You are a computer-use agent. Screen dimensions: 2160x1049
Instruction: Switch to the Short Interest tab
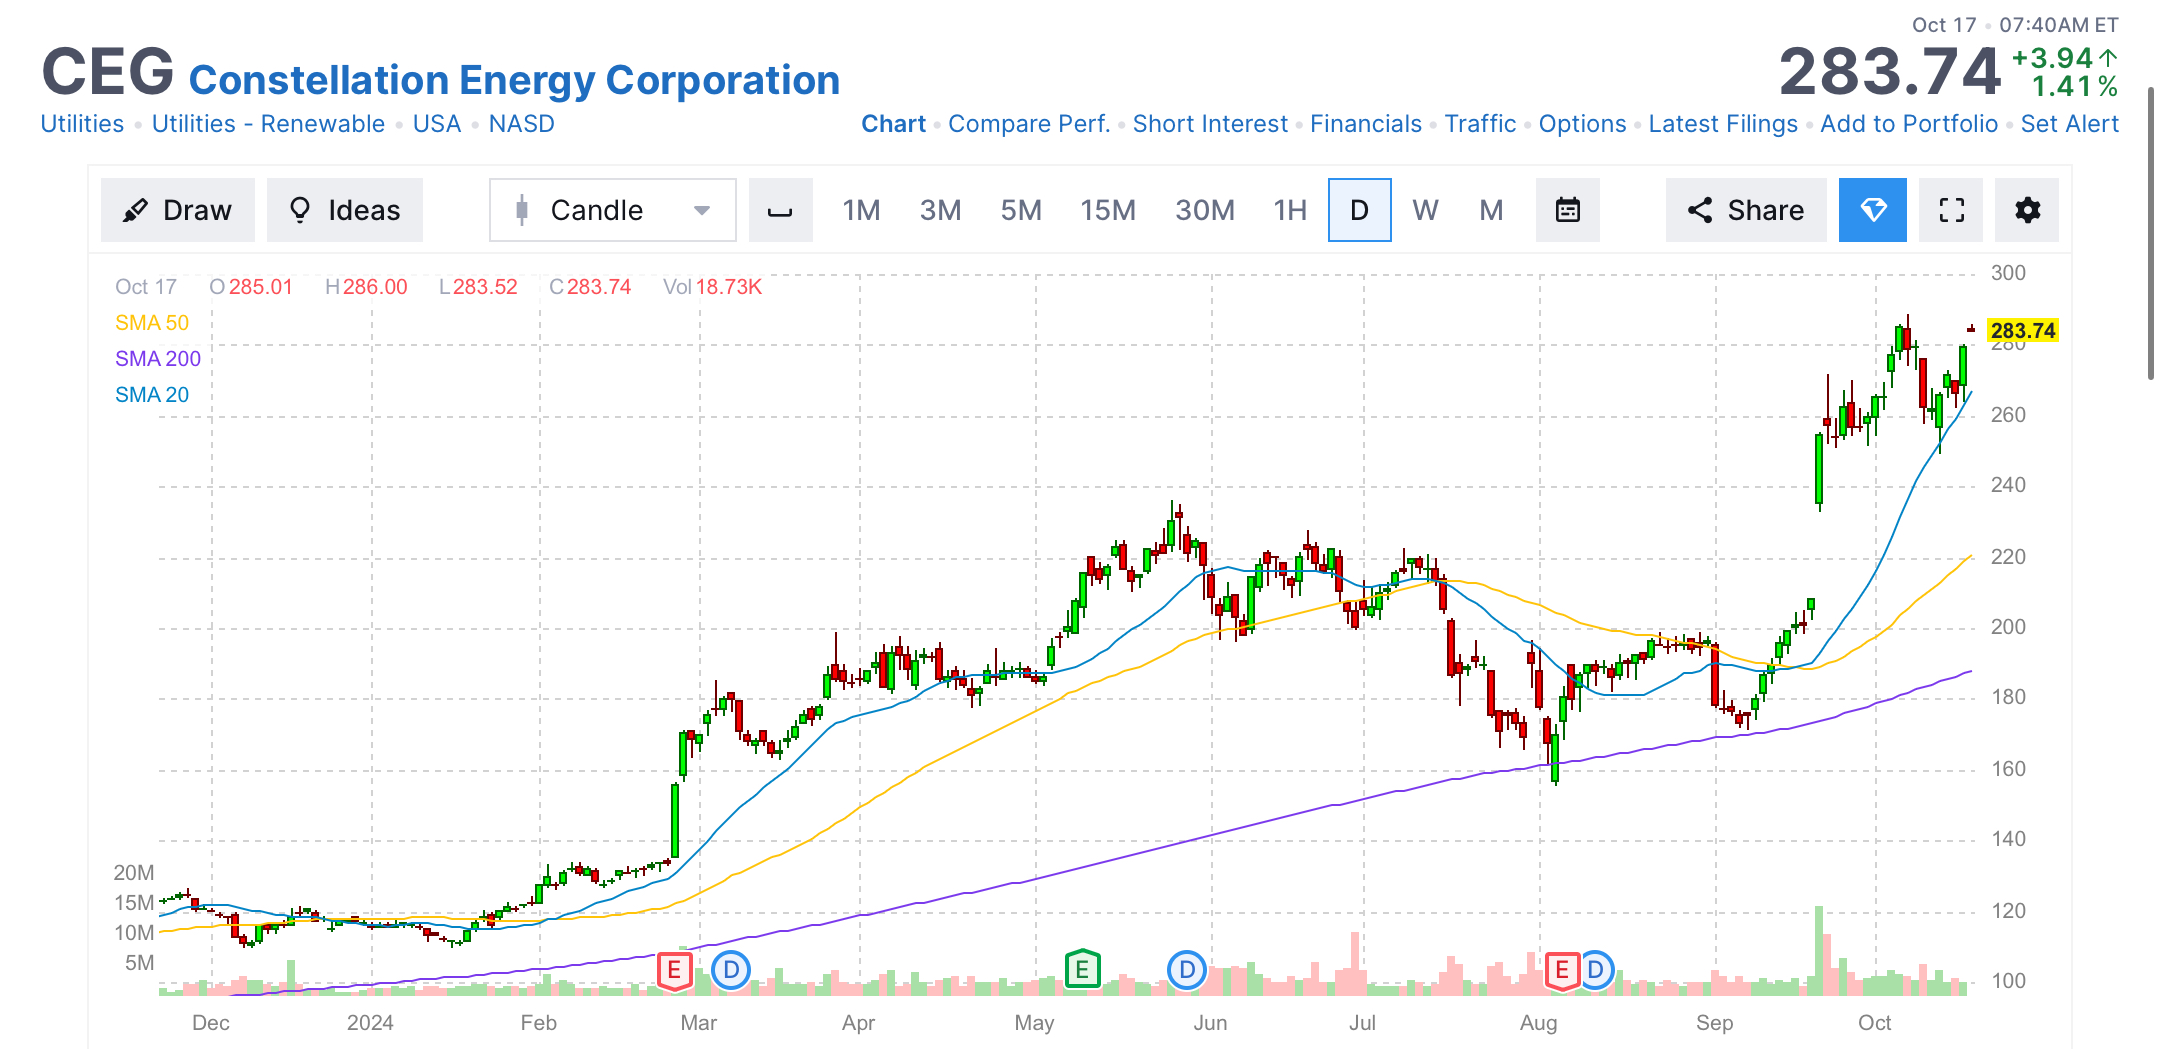point(1210,123)
